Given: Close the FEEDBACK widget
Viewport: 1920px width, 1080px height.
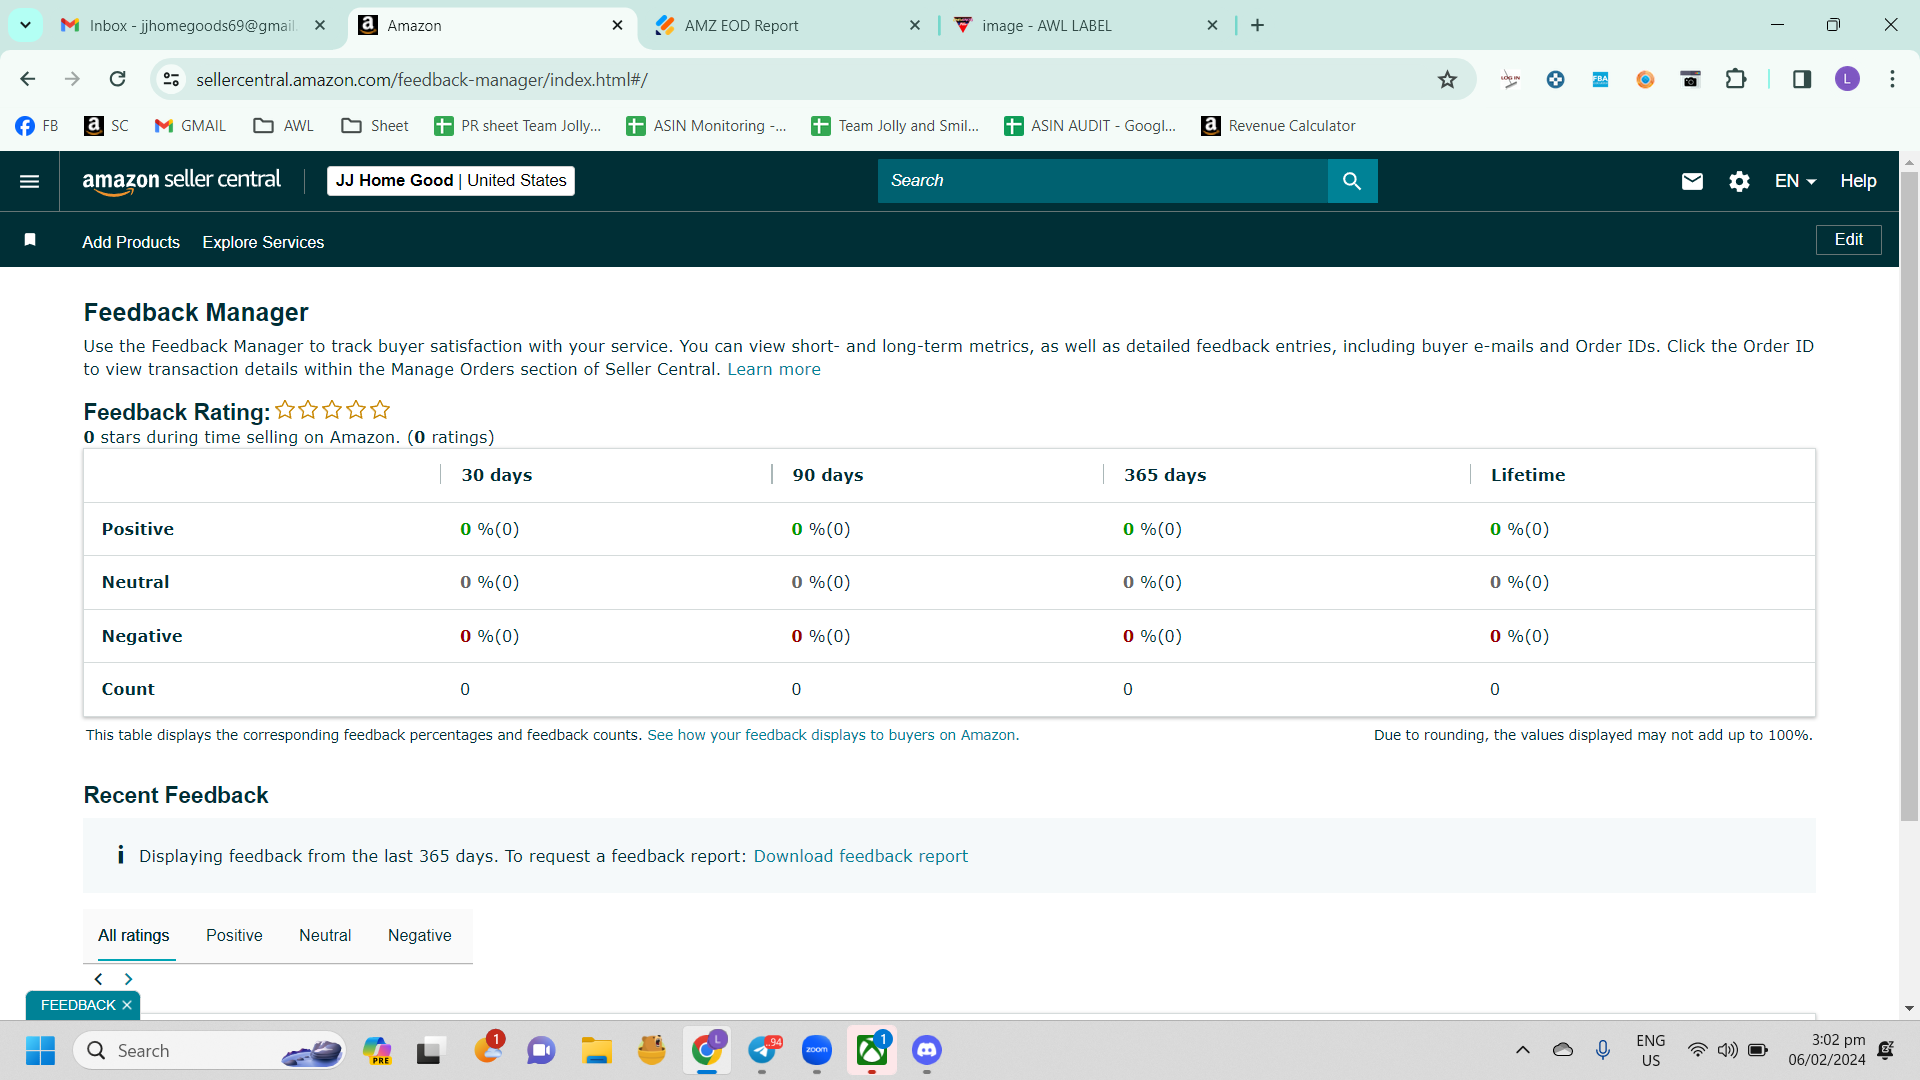Looking at the screenshot, I should click(127, 1005).
